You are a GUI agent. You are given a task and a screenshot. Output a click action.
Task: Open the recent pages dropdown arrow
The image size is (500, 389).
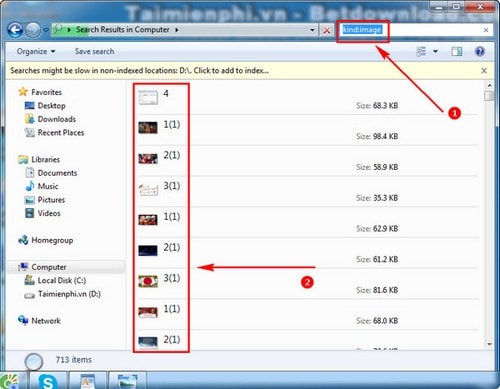coord(46,30)
